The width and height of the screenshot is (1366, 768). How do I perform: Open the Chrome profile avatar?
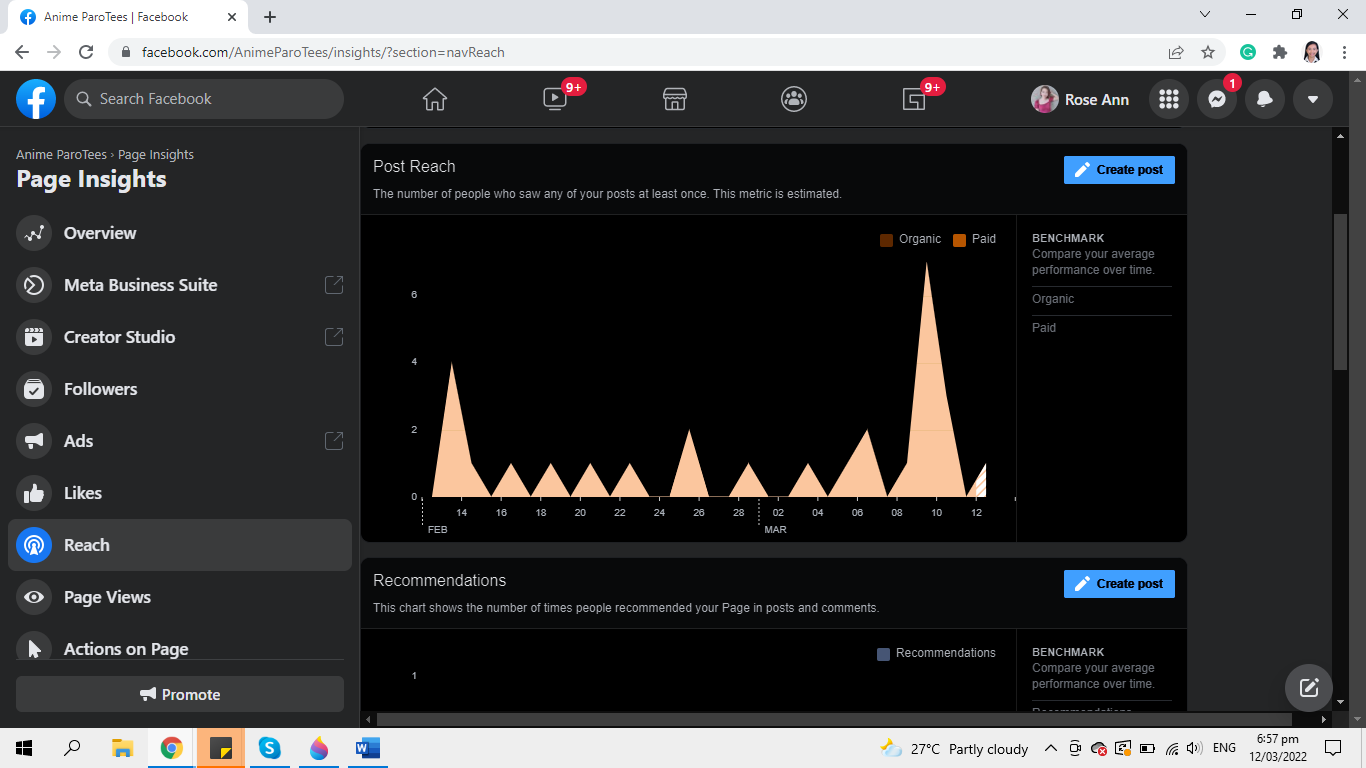coord(1312,52)
